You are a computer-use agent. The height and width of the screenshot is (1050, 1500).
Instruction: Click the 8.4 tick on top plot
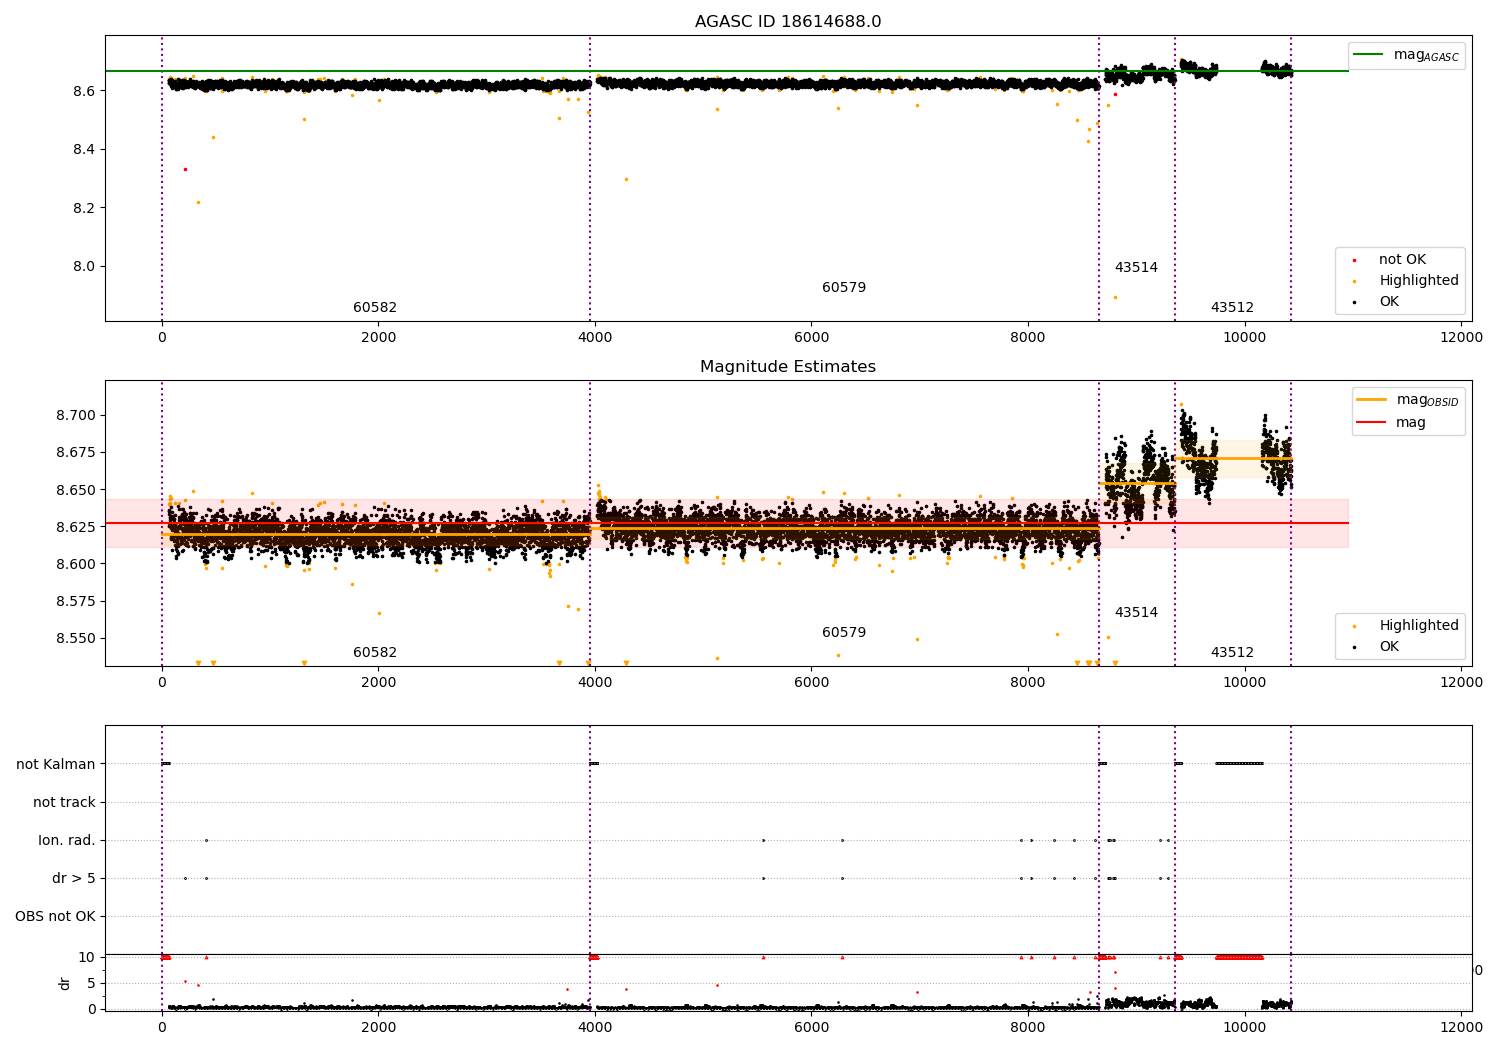pyautogui.click(x=83, y=150)
